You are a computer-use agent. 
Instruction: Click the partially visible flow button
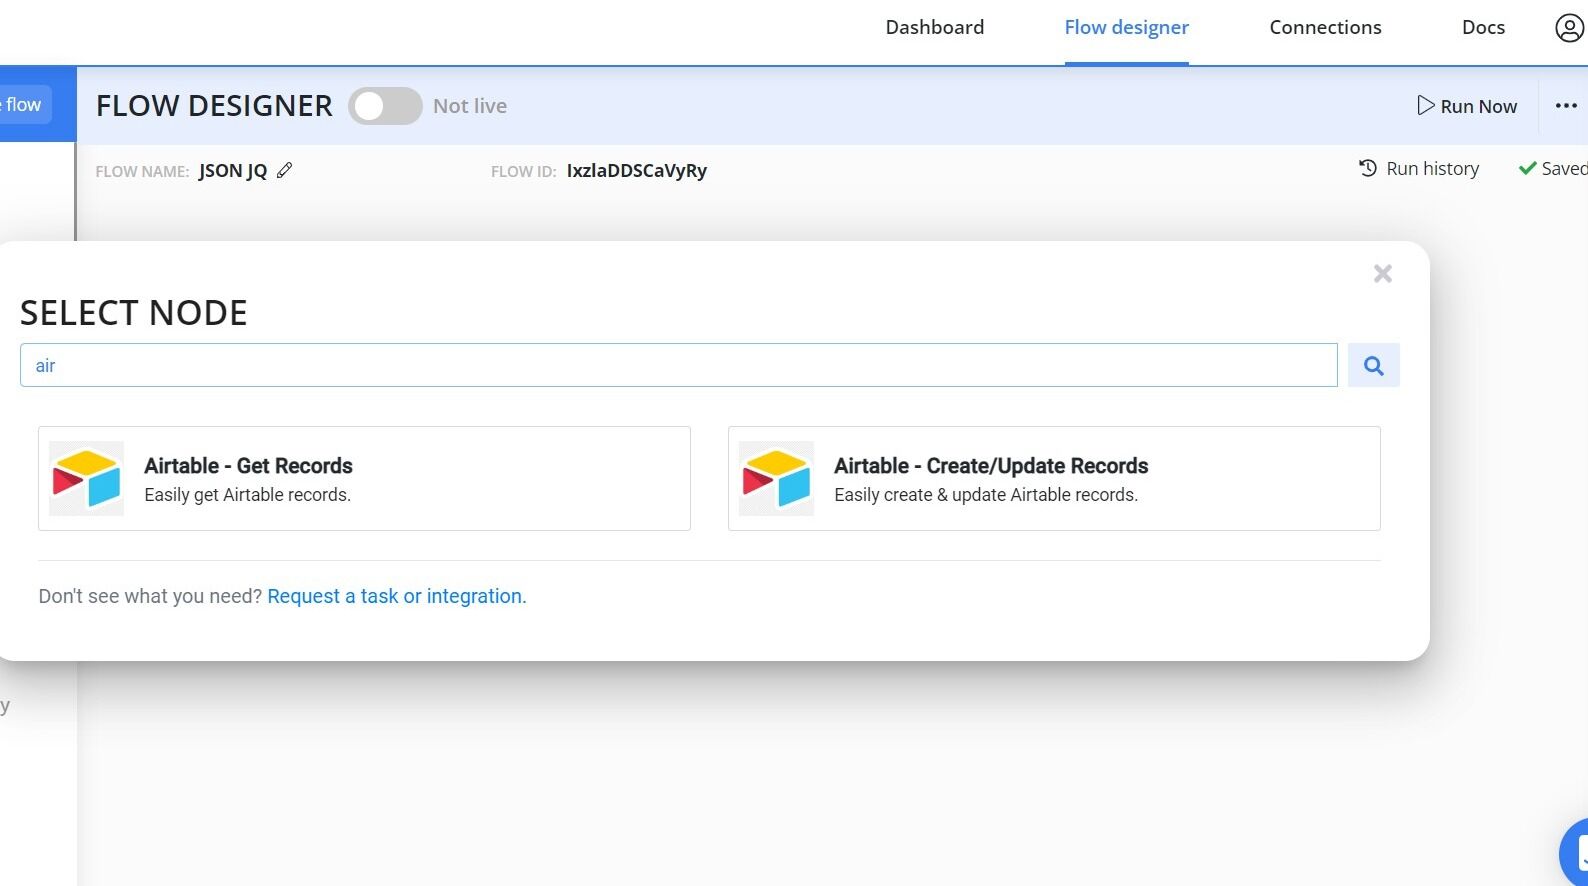click(25, 105)
